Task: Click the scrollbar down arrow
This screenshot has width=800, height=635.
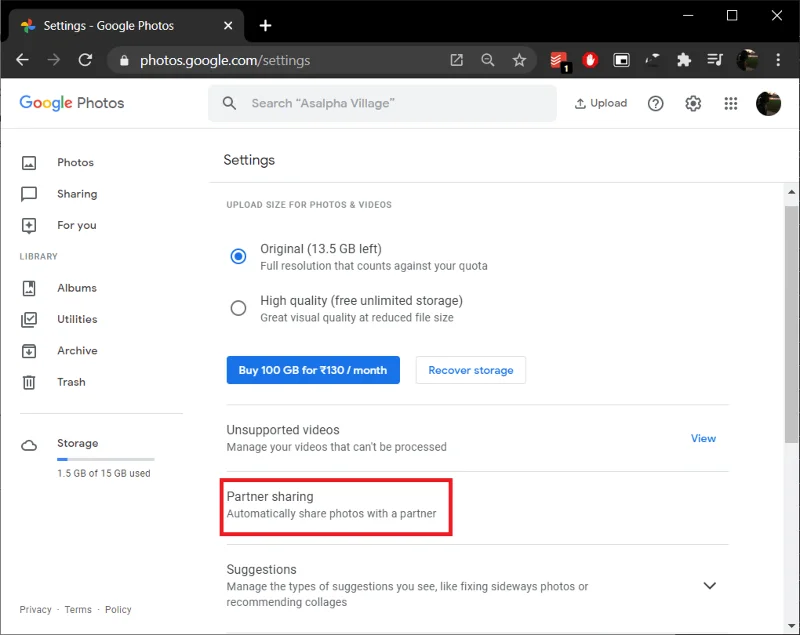Action: point(791,625)
